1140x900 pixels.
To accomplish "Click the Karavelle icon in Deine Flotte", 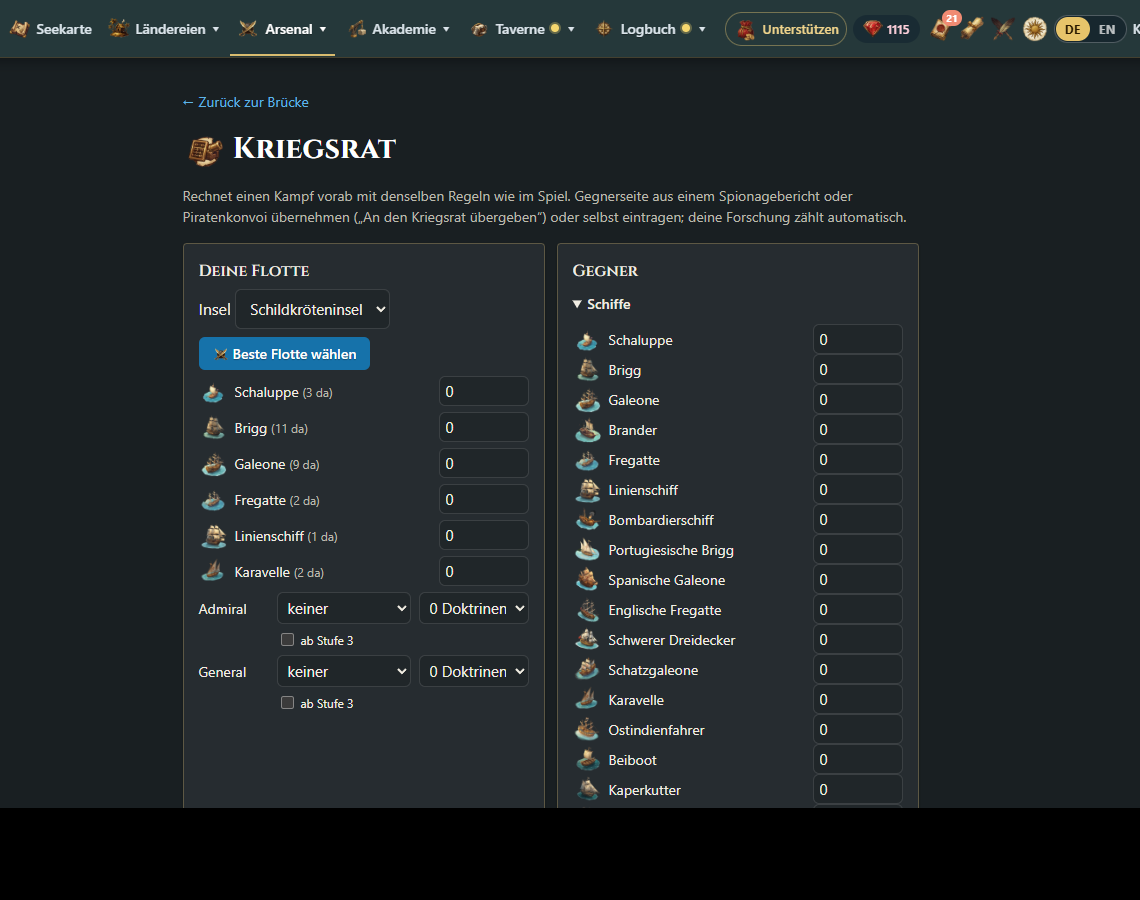I will (x=213, y=572).
